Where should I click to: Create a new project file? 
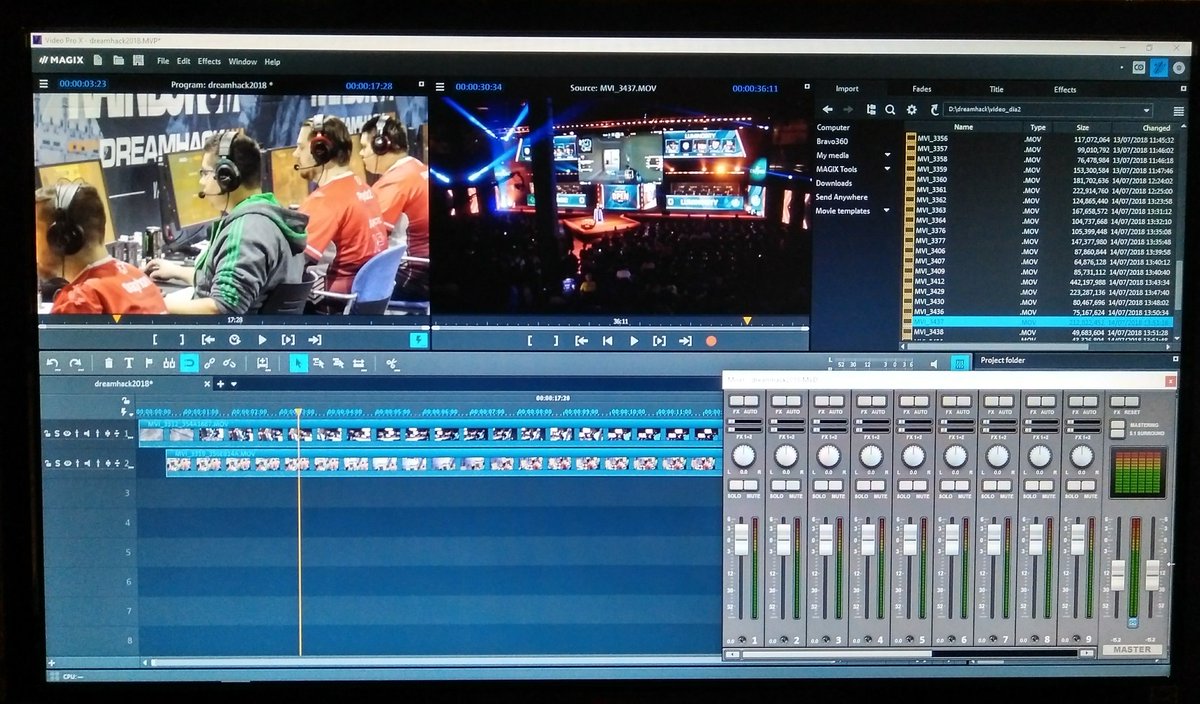coord(100,61)
